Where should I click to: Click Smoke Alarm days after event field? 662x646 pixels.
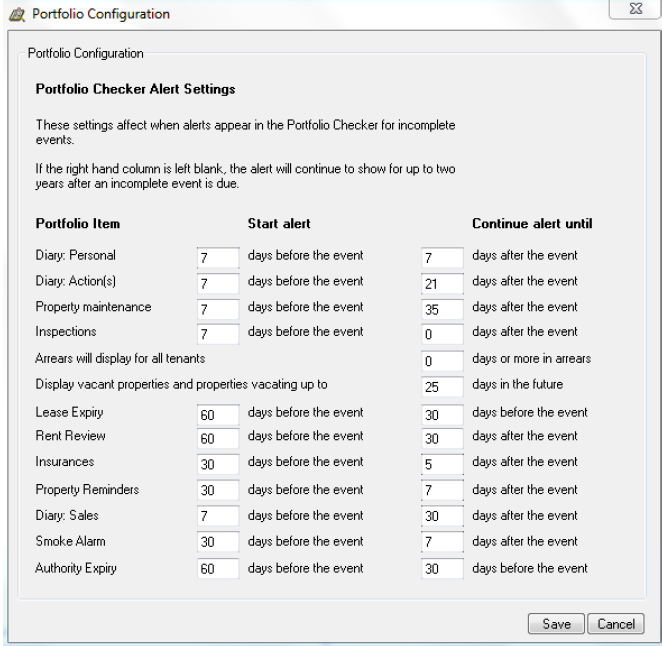[443, 543]
